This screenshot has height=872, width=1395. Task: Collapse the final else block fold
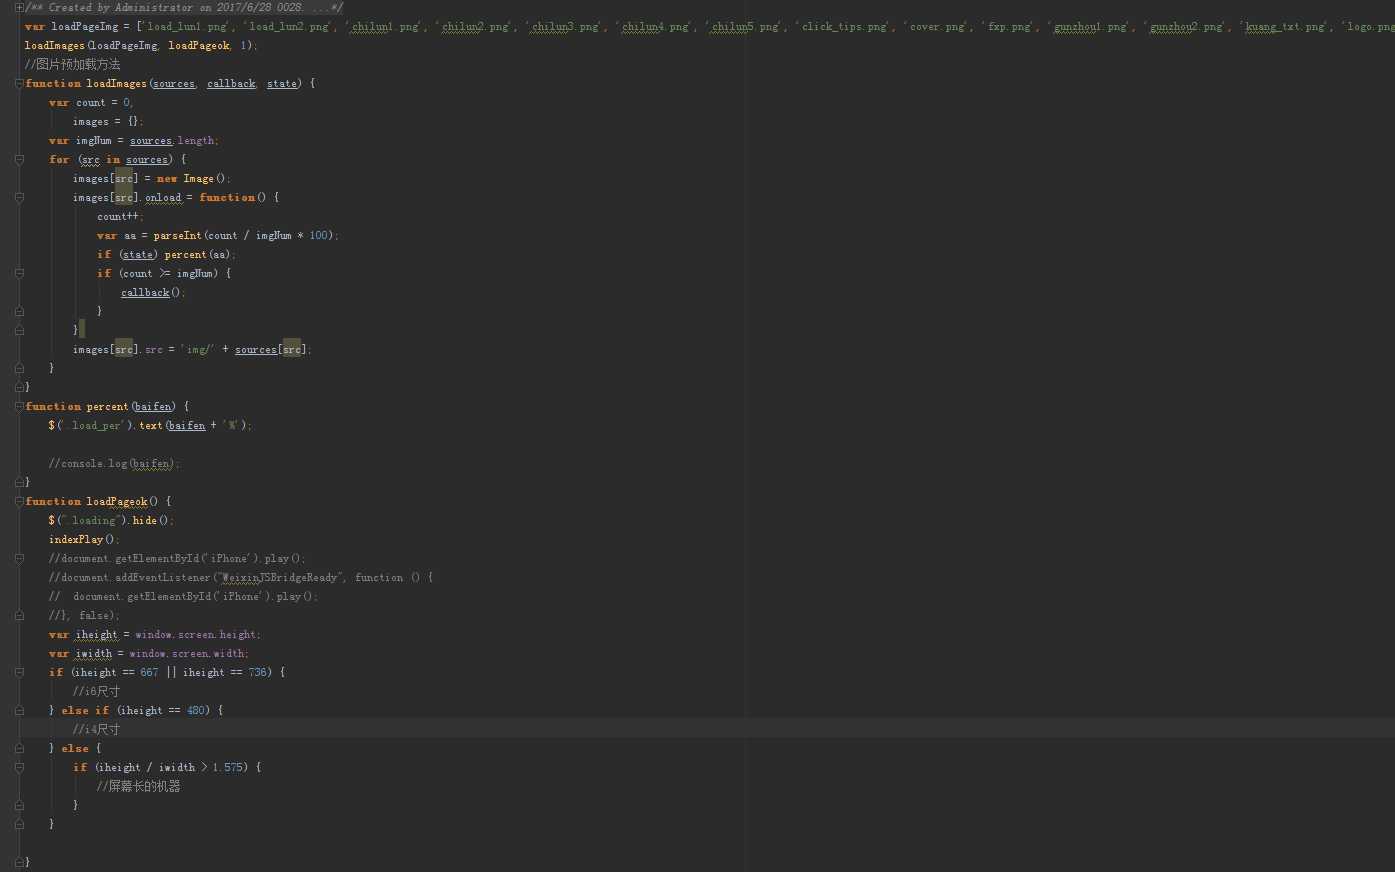click(19, 748)
